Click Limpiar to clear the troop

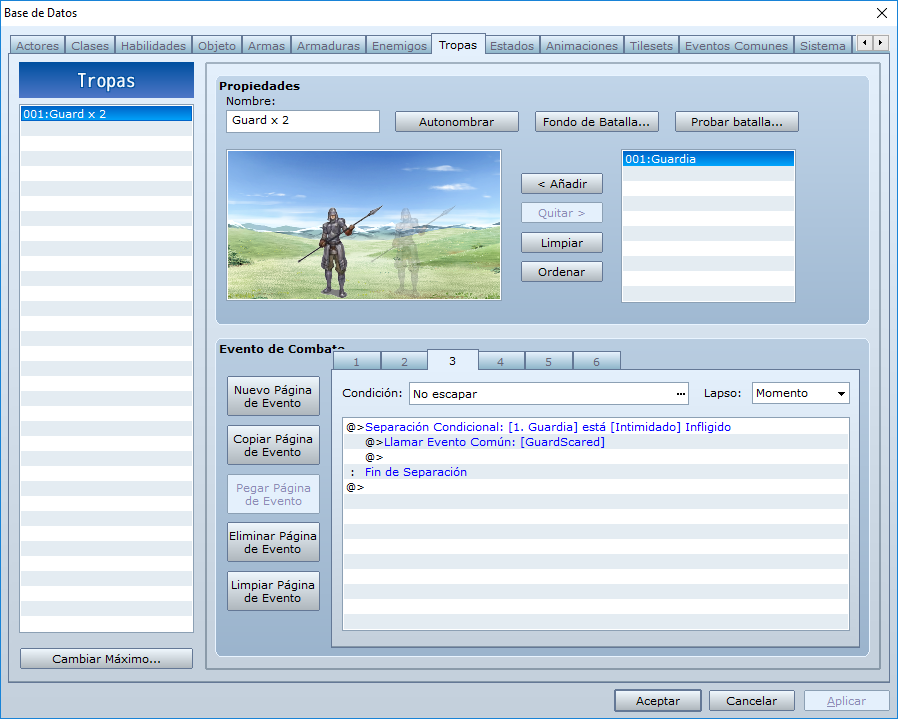[562, 243]
